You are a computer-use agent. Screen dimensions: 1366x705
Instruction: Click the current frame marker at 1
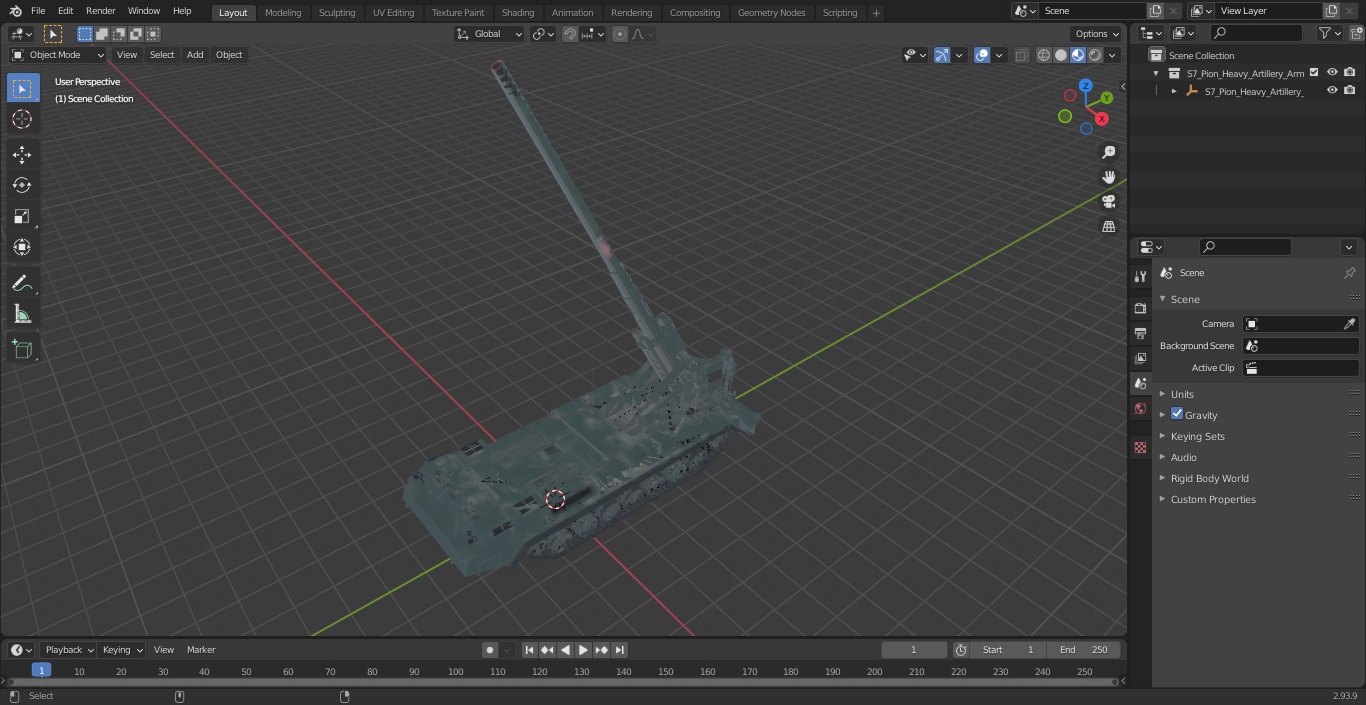tap(41, 671)
